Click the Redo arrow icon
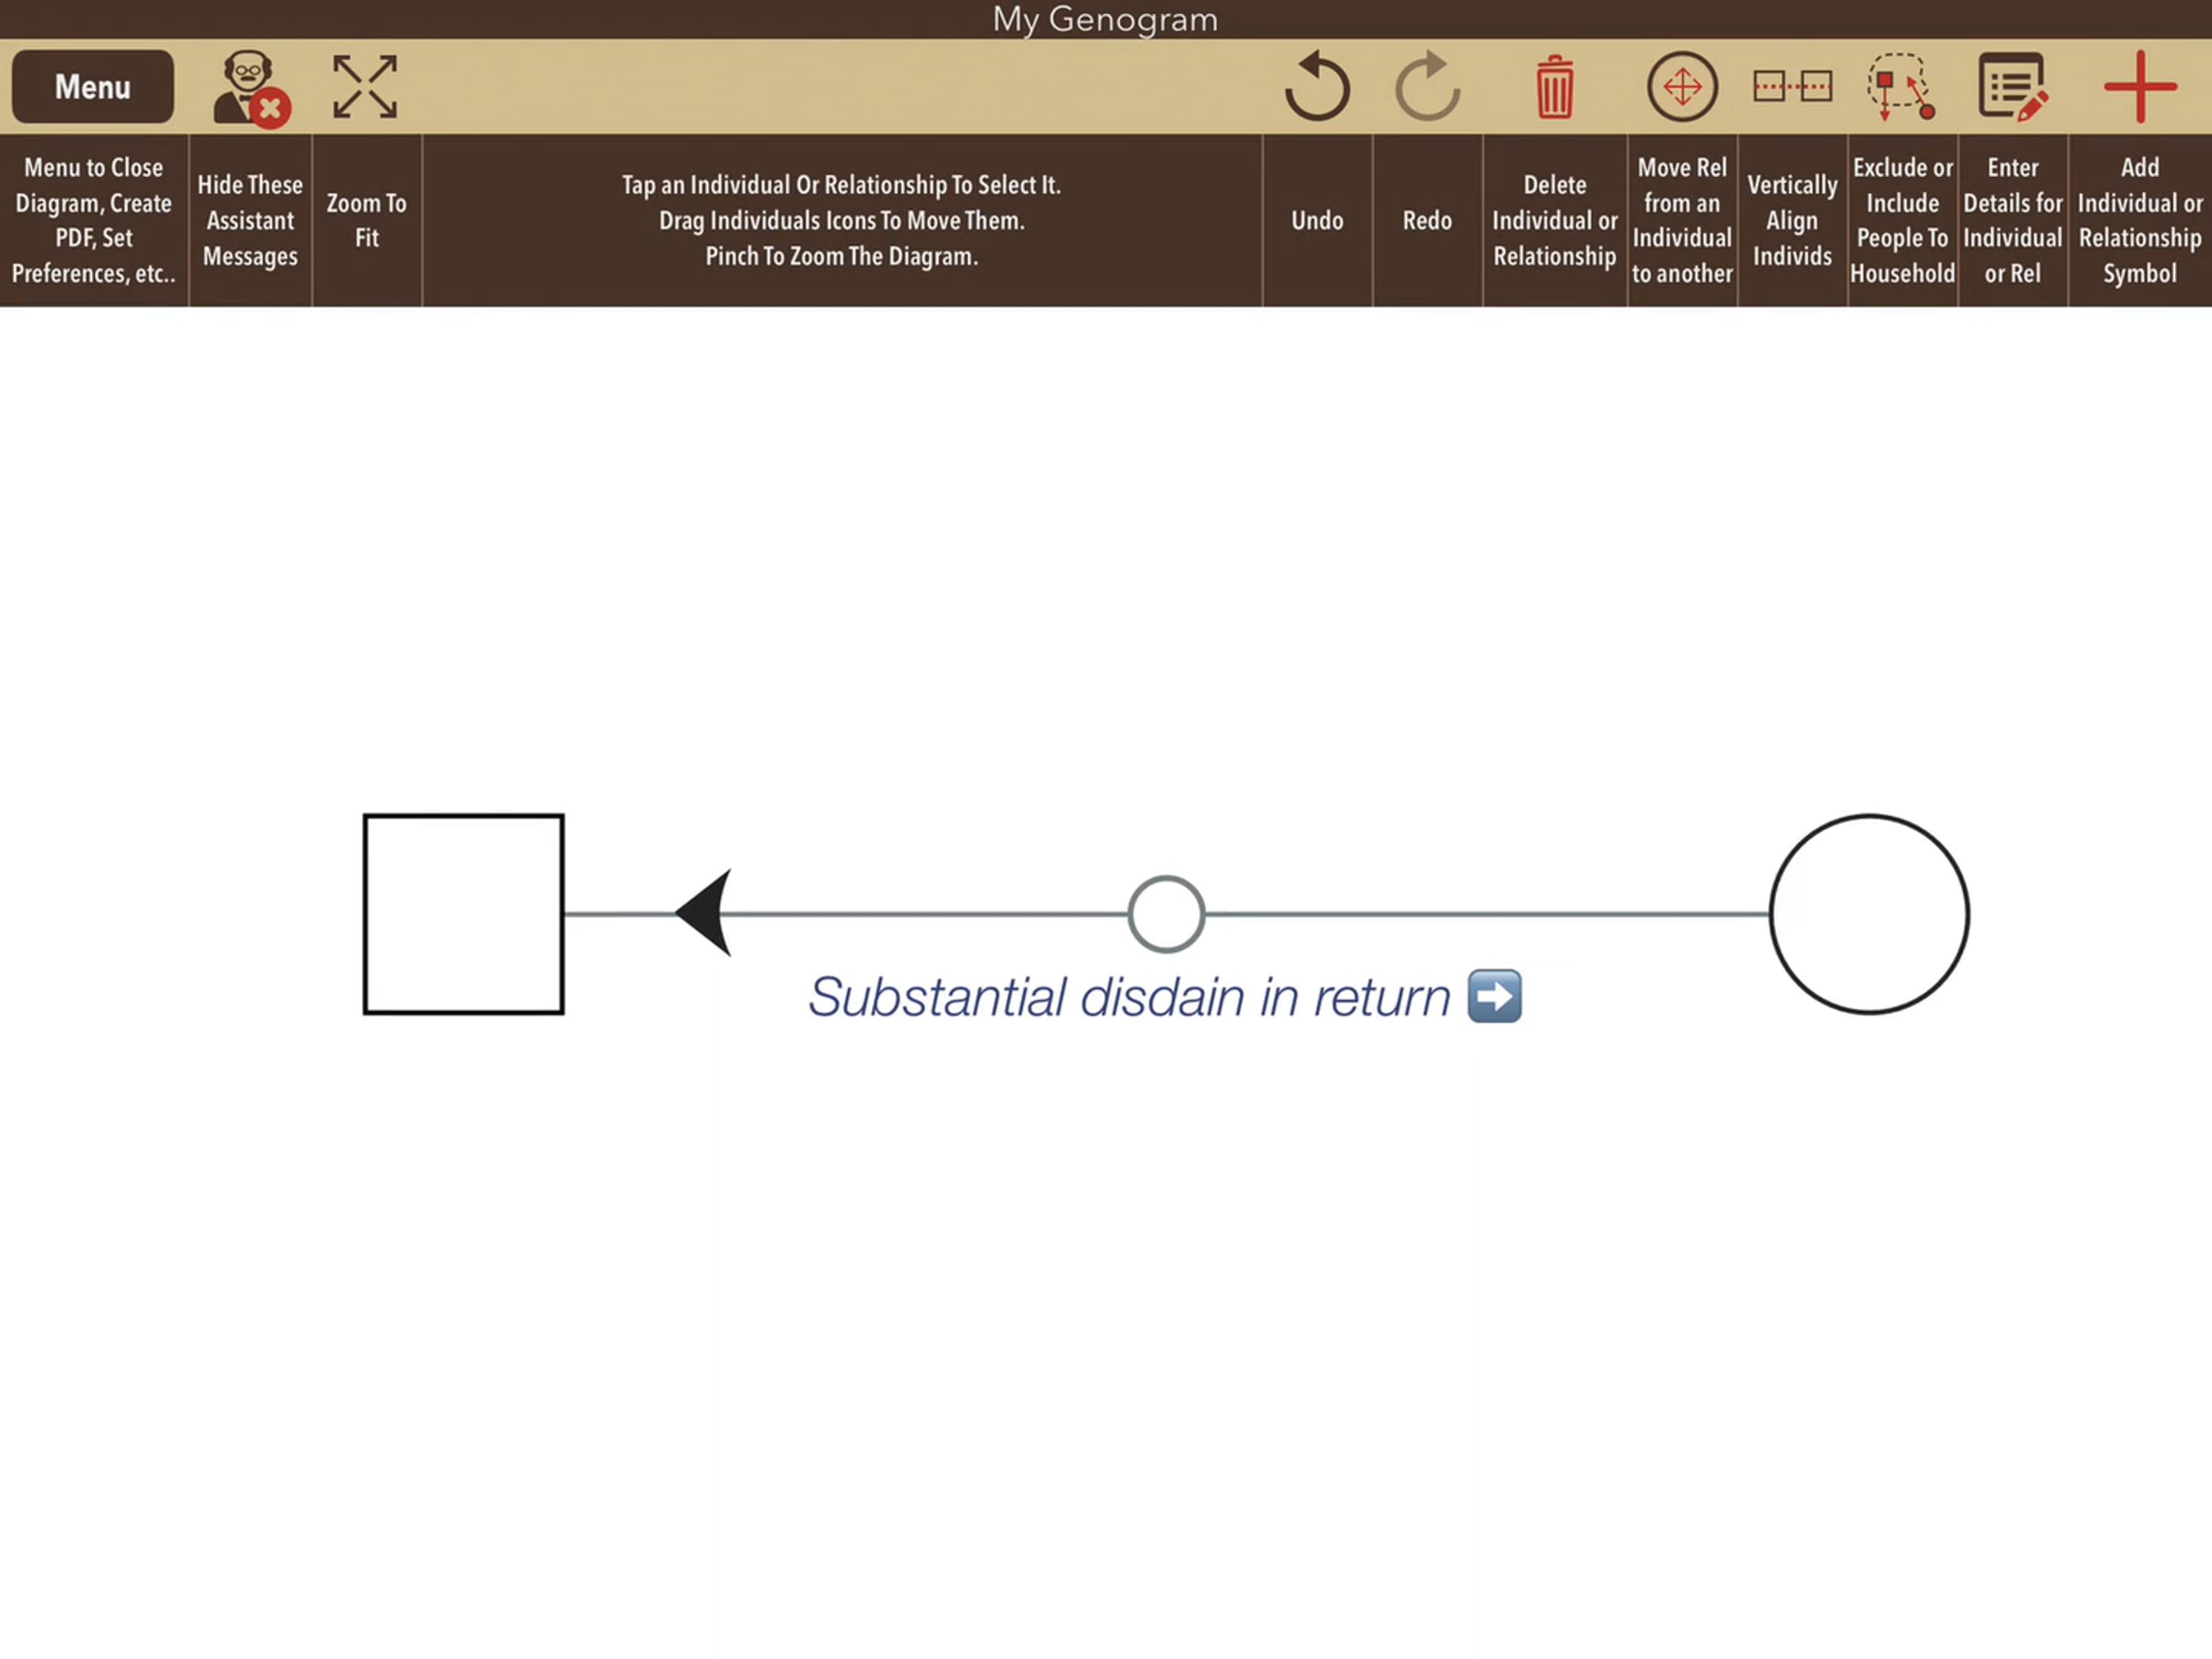2212x1659 pixels. tap(1427, 87)
